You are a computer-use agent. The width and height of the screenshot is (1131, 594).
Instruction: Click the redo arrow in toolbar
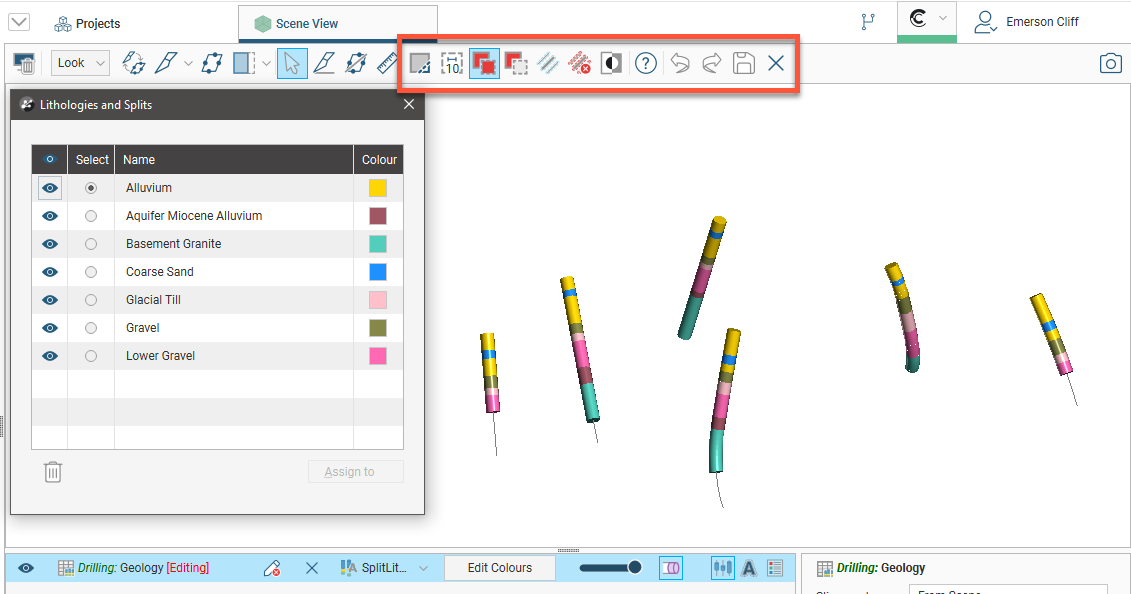tap(711, 64)
